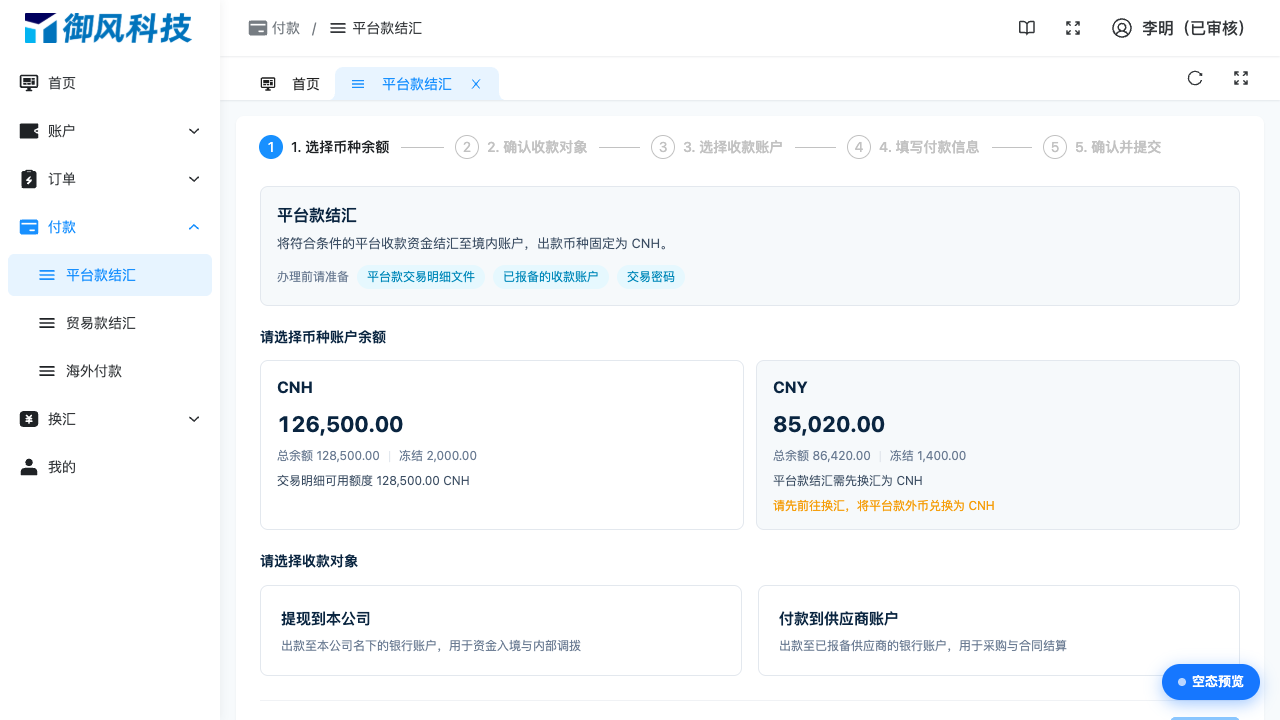Open the documentation book icon in header
The width and height of the screenshot is (1280, 720).
1027,28
